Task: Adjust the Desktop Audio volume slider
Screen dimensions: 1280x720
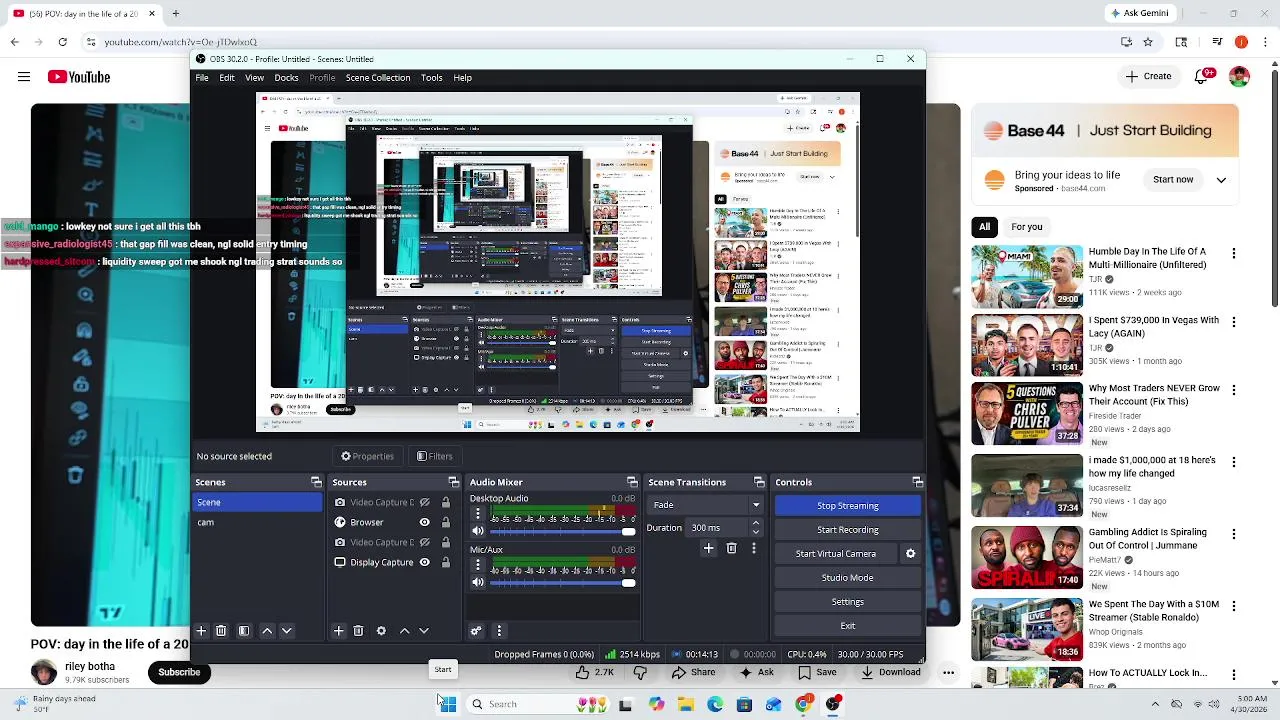Action: [x=563, y=531]
